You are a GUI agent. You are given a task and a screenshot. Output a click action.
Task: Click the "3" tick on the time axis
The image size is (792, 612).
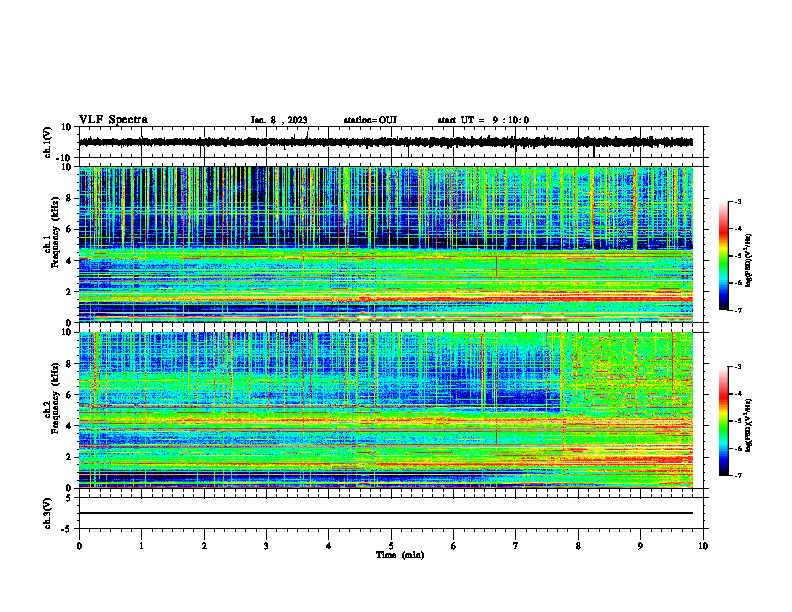[x=266, y=546]
